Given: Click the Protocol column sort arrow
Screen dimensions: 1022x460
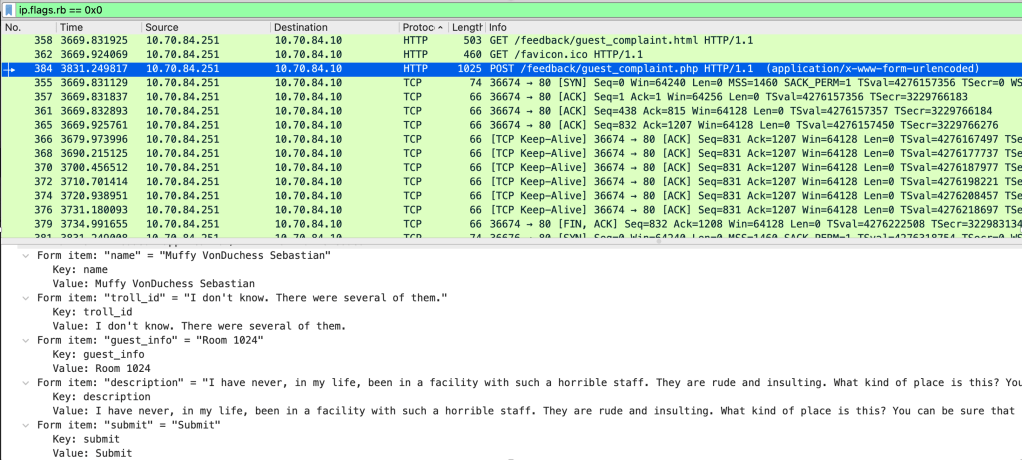Looking at the screenshot, I should click(x=441, y=27).
